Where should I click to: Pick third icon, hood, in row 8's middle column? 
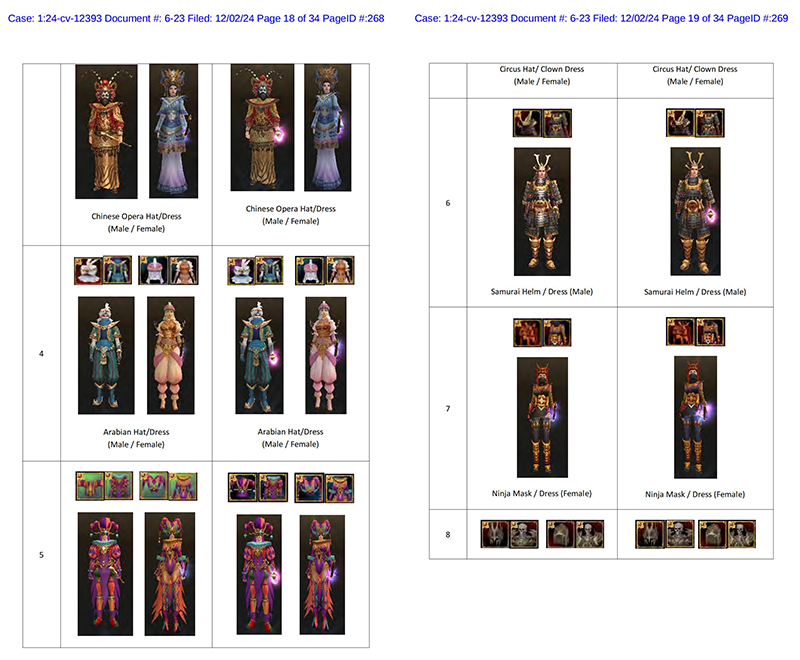pyautogui.click(x=560, y=534)
